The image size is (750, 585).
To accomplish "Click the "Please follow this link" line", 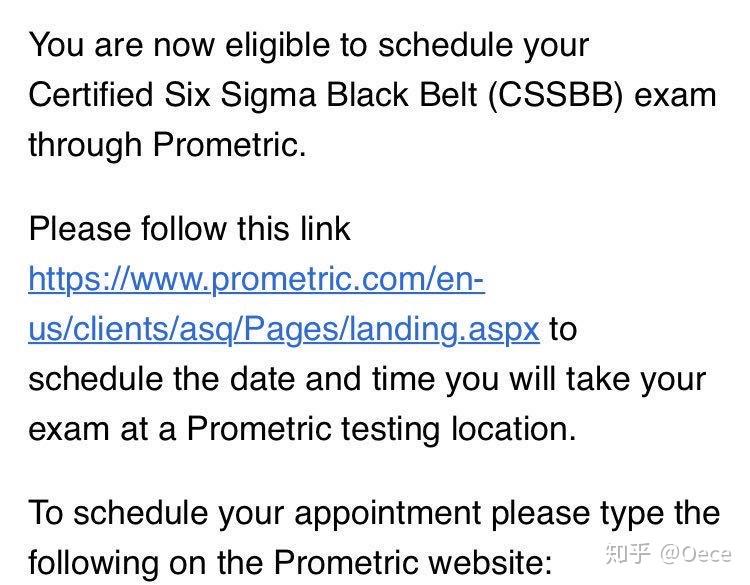I will click(189, 229).
